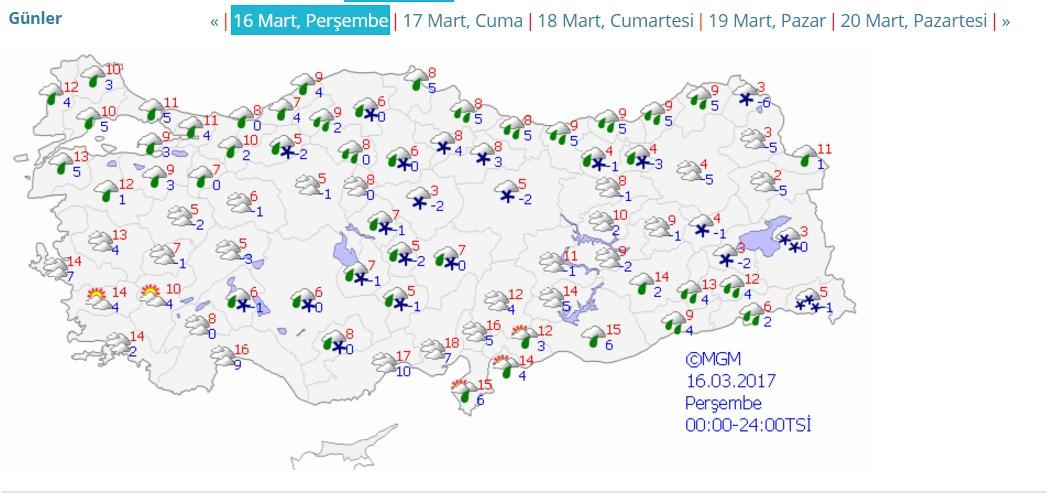Click the snow icon showing 3 / 0
Screen dimensions: 1047x493
(x=789, y=238)
